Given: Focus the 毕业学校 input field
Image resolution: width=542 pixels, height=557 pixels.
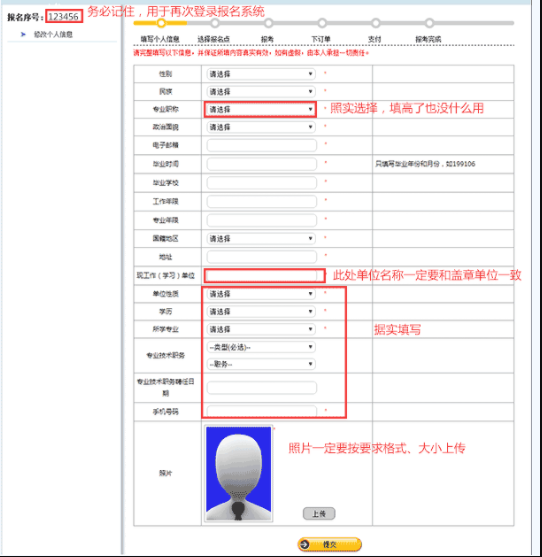Looking at the screenshot, I should pyautogui.click(x=262, y=183).
